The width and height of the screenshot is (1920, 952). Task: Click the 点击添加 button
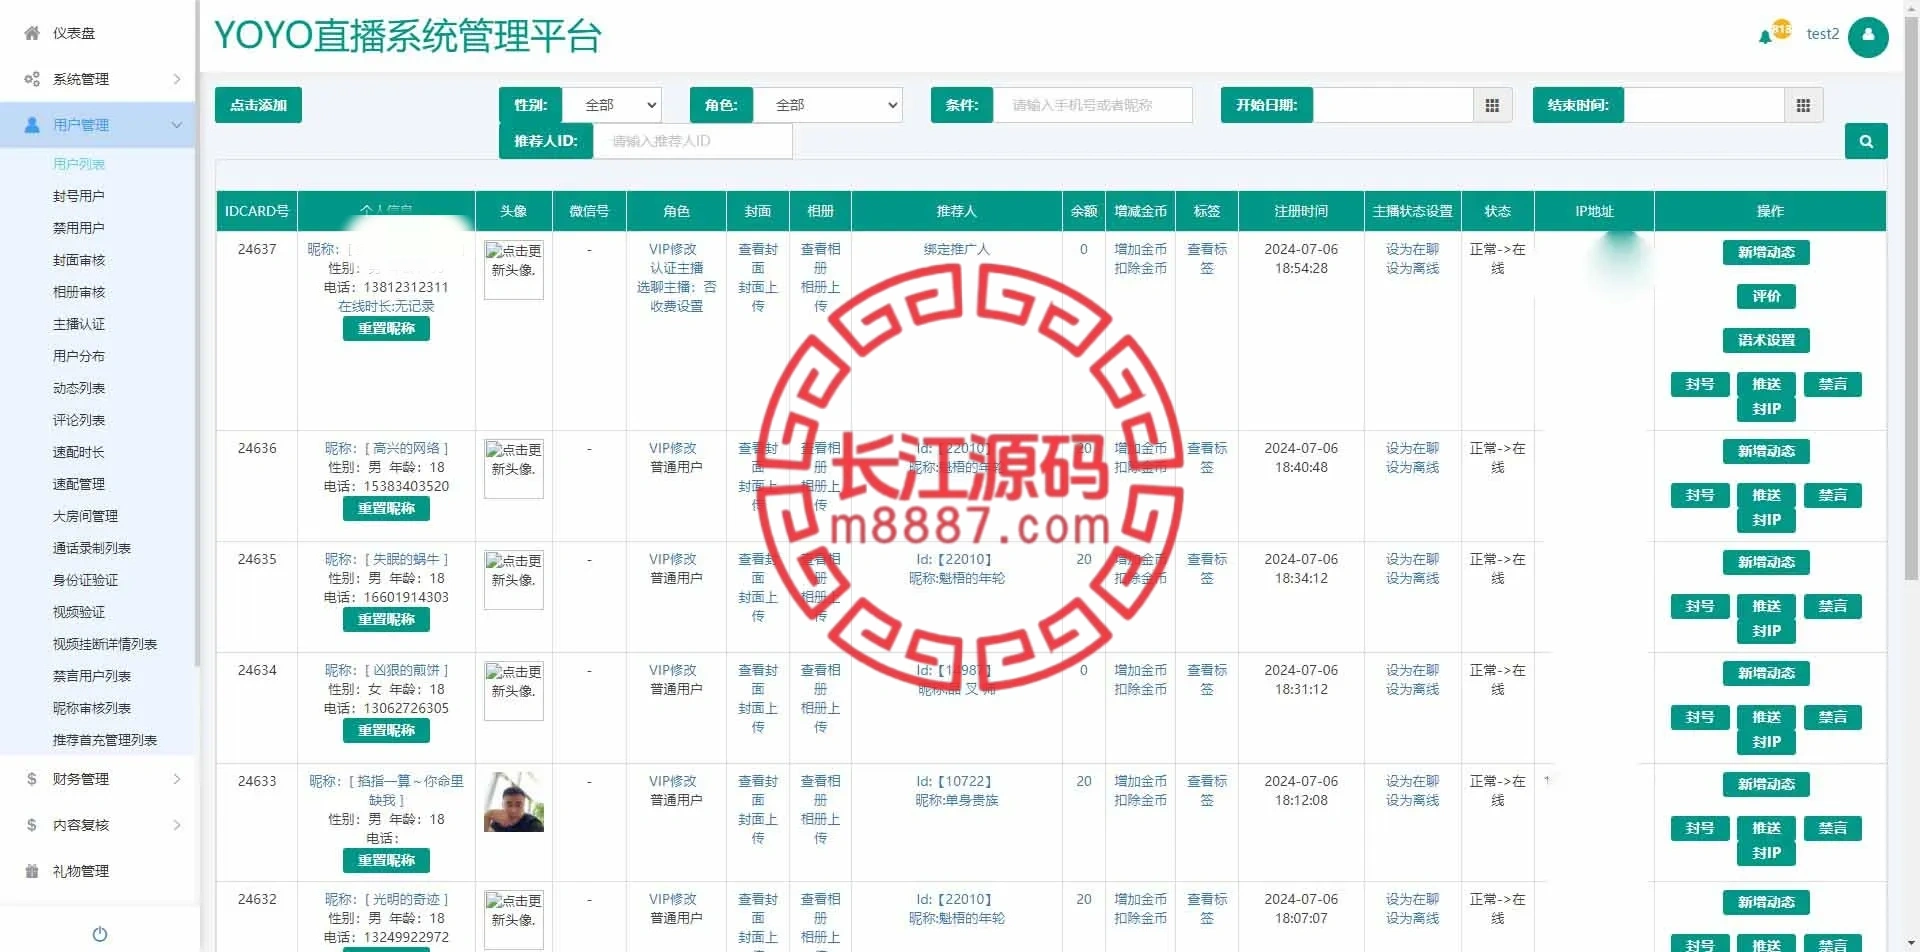pos(258,105)
